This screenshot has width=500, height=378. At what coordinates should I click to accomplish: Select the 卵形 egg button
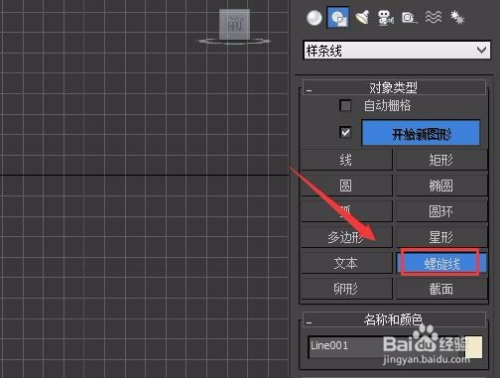point(346,289)
